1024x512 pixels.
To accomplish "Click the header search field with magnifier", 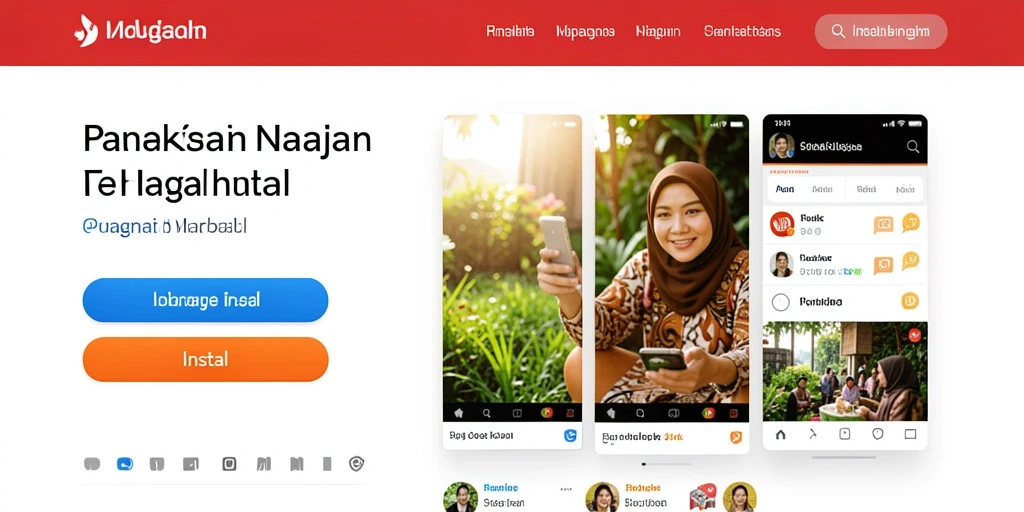I will pyautogui.click(x=880, y=31).
